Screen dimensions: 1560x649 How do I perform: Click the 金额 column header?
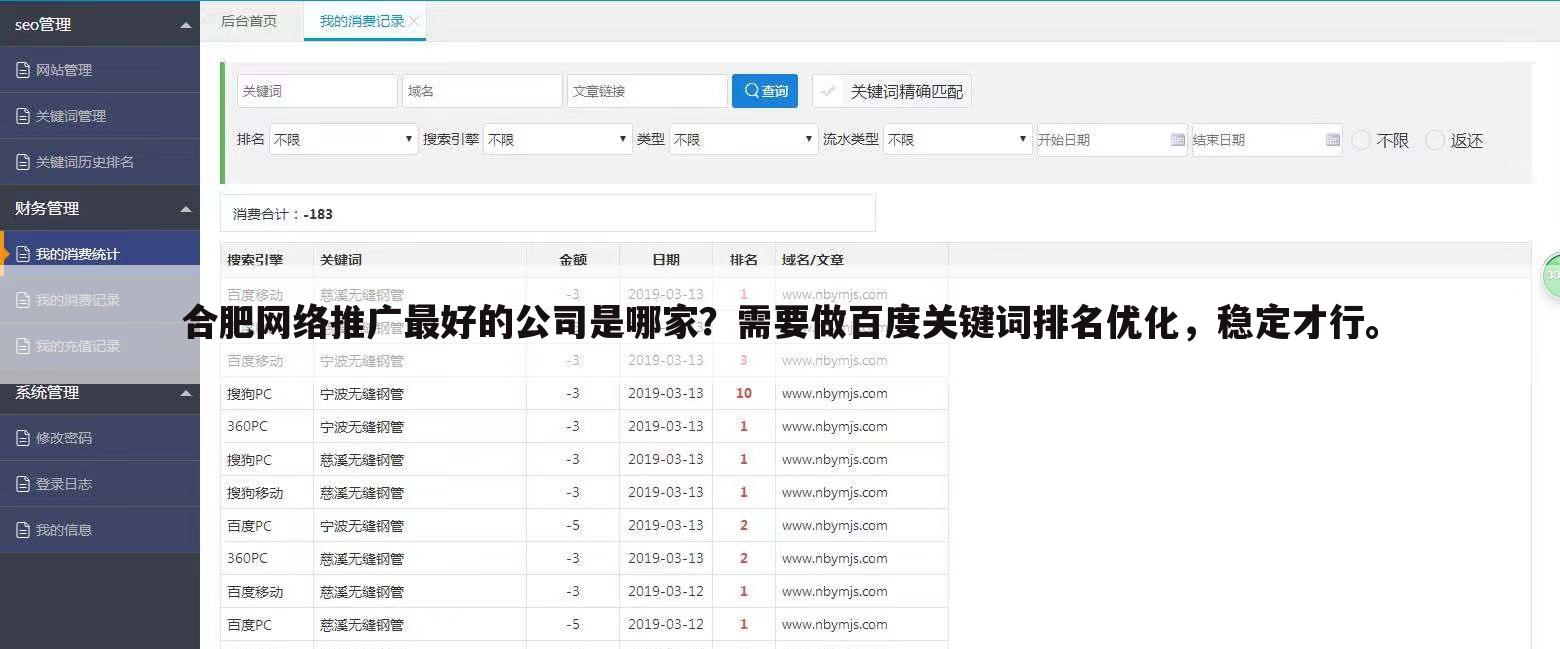pyautogui.click(x=573, y=260)
